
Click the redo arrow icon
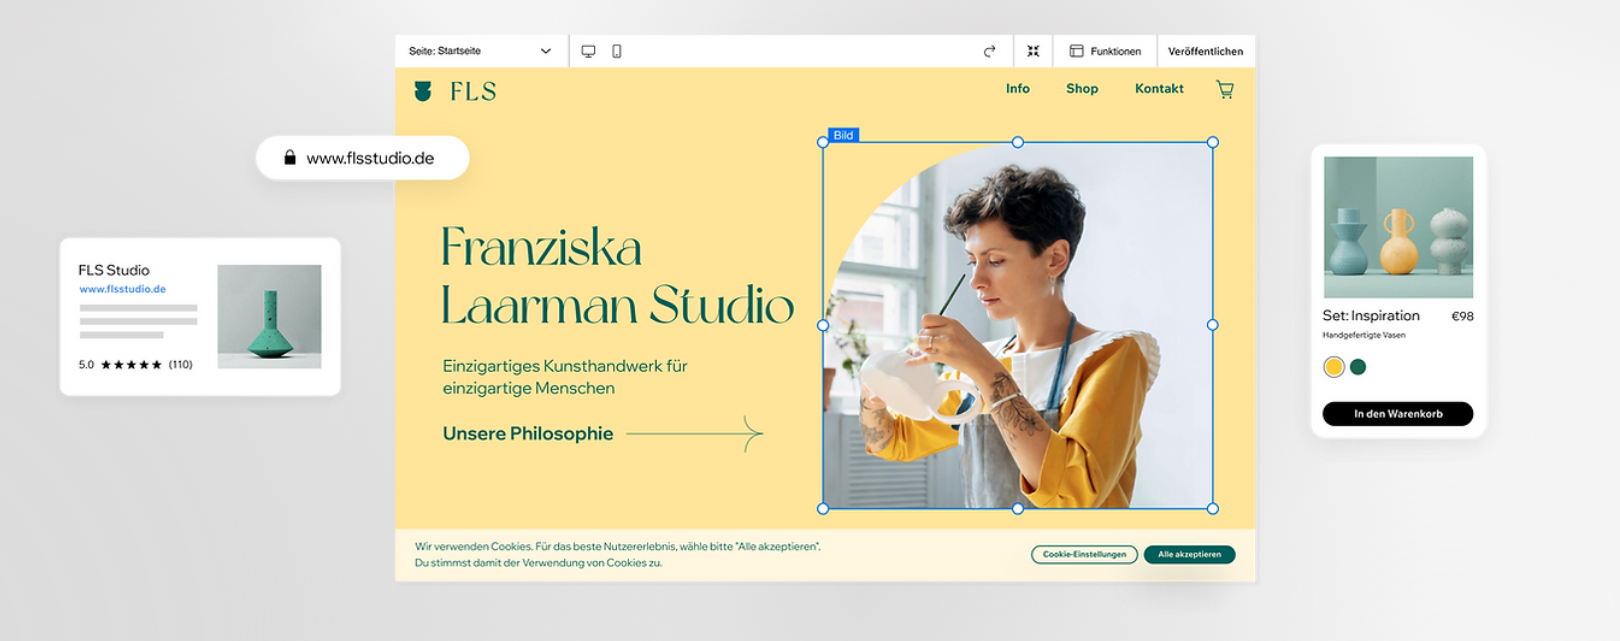pos(989,51)
